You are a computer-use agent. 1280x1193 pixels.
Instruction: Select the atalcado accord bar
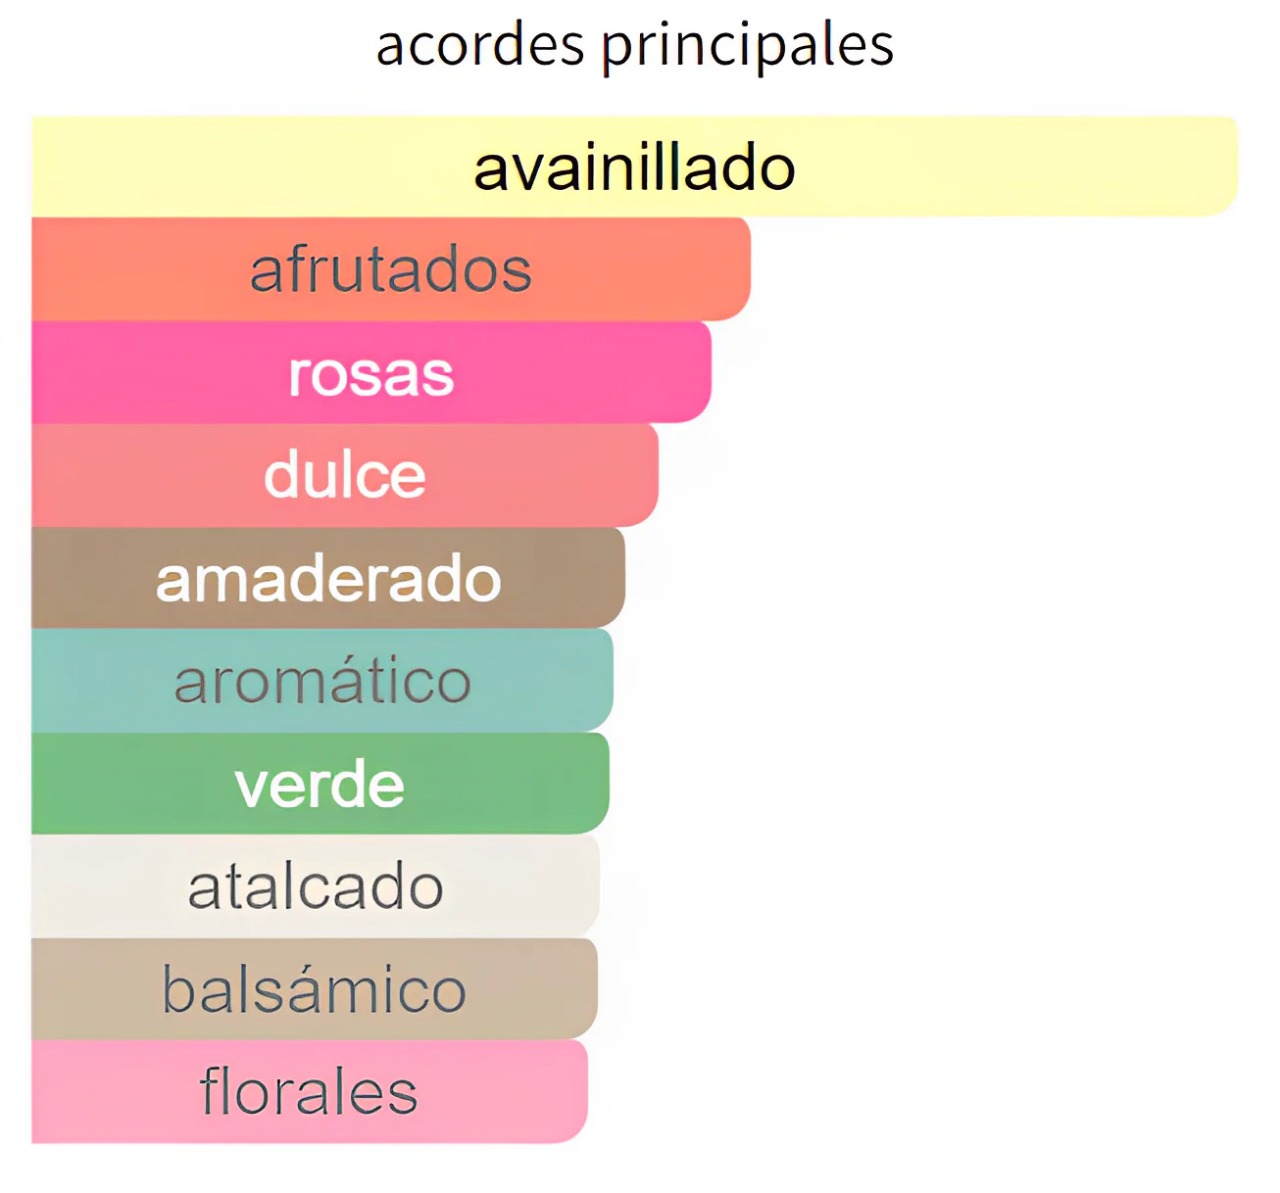315,887
